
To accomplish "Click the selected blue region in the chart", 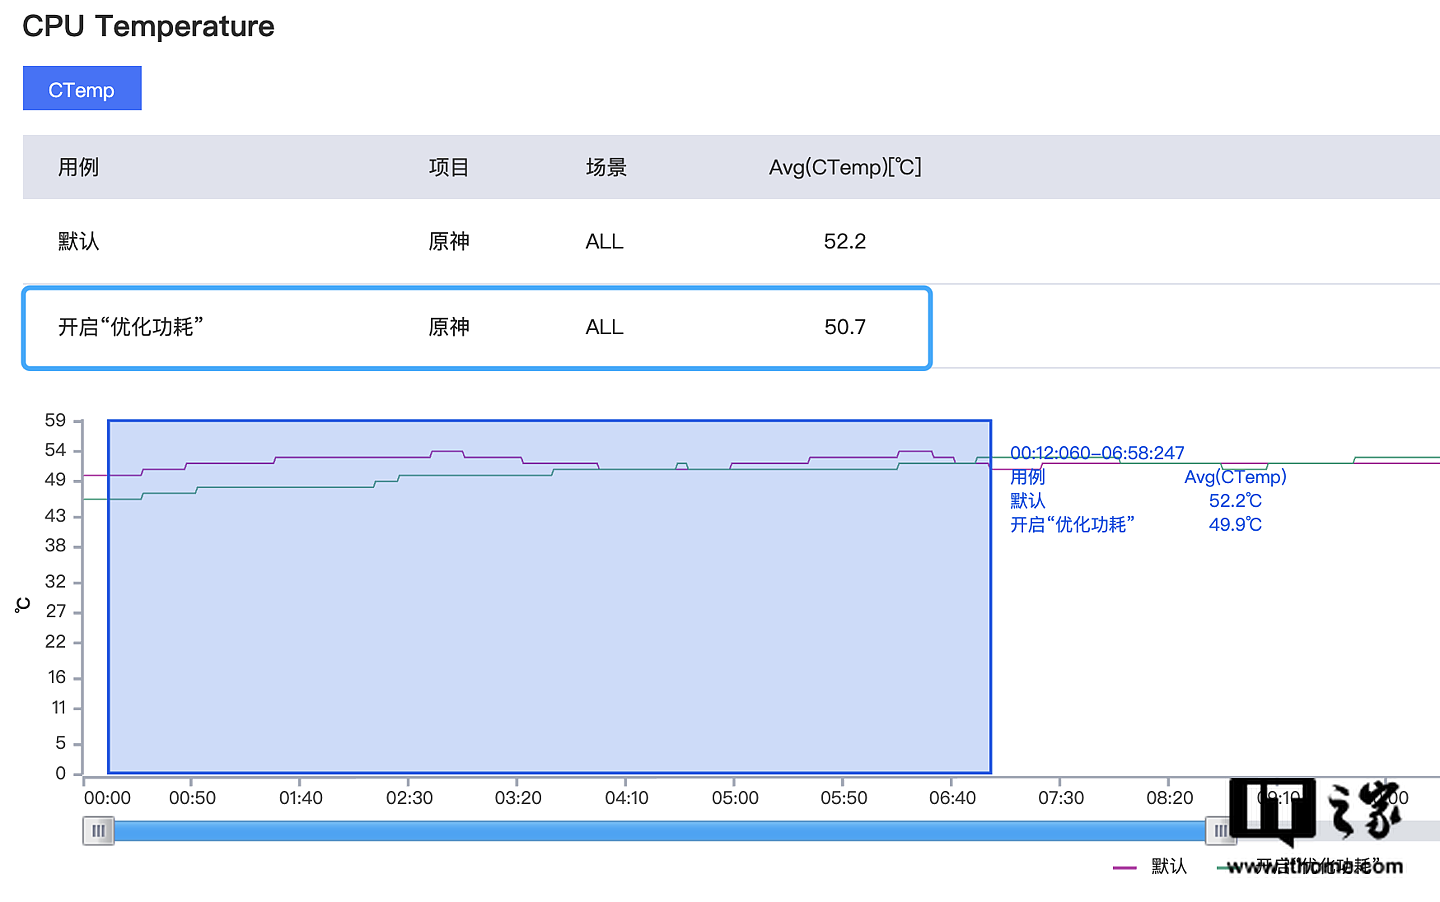I will [x=549, y=597].
